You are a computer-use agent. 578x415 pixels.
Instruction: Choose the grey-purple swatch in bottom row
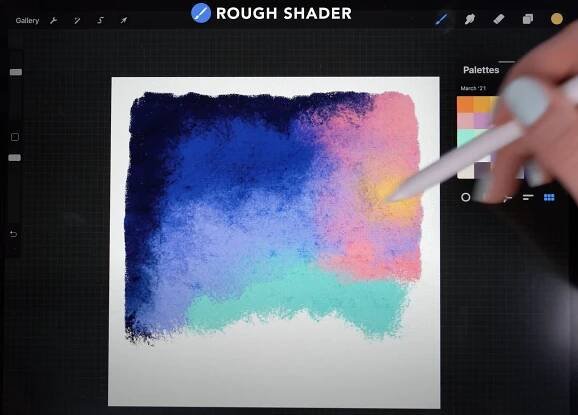coord(482,170)
